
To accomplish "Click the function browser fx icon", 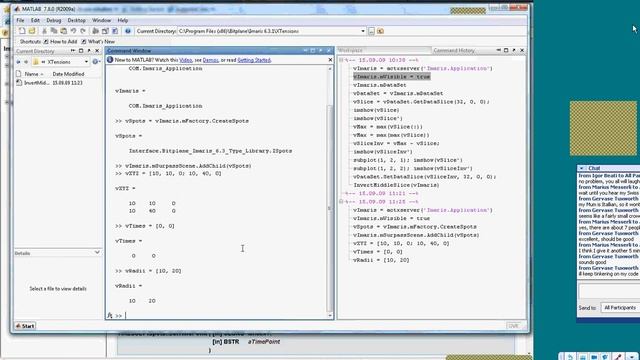I will [x=109, y=316].
